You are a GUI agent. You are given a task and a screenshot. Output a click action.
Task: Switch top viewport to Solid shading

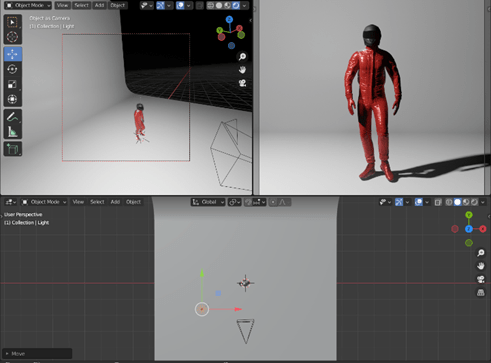click(219, 6)
